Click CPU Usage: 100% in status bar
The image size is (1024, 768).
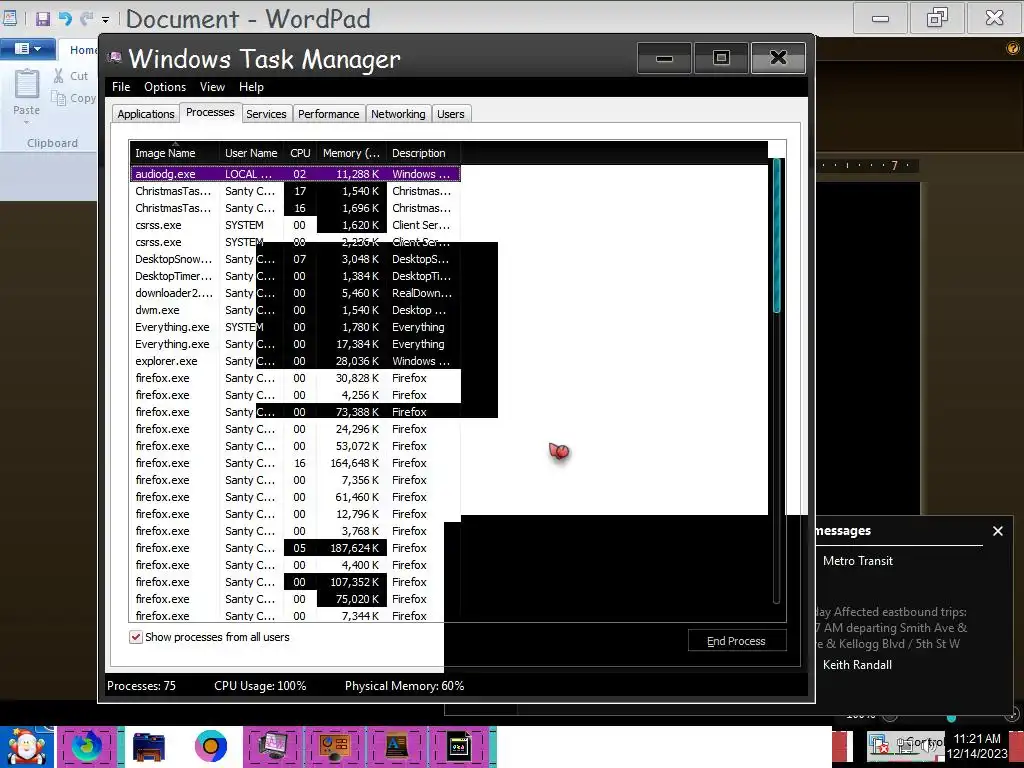(x=260, y=686)
